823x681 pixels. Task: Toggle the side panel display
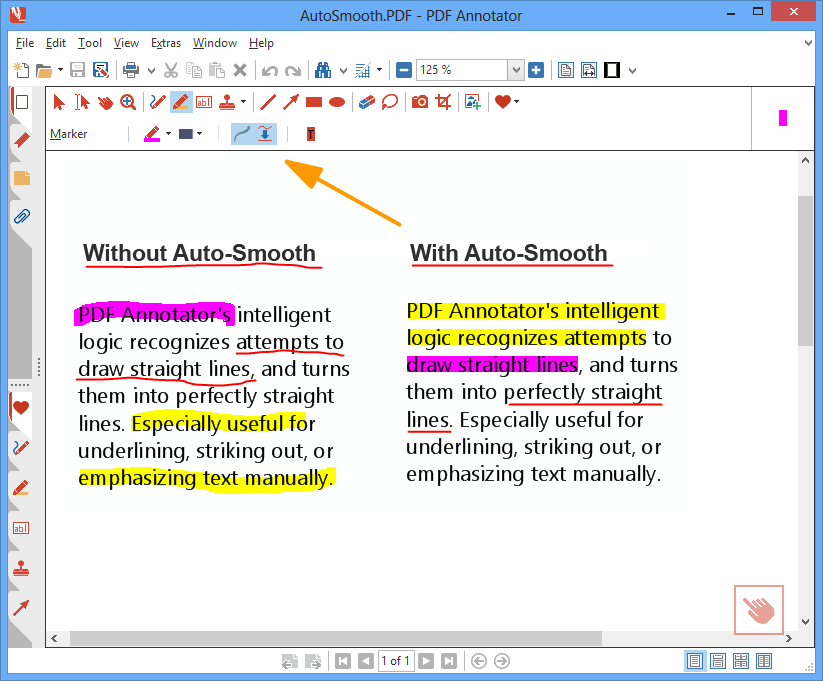coord(610,70)
